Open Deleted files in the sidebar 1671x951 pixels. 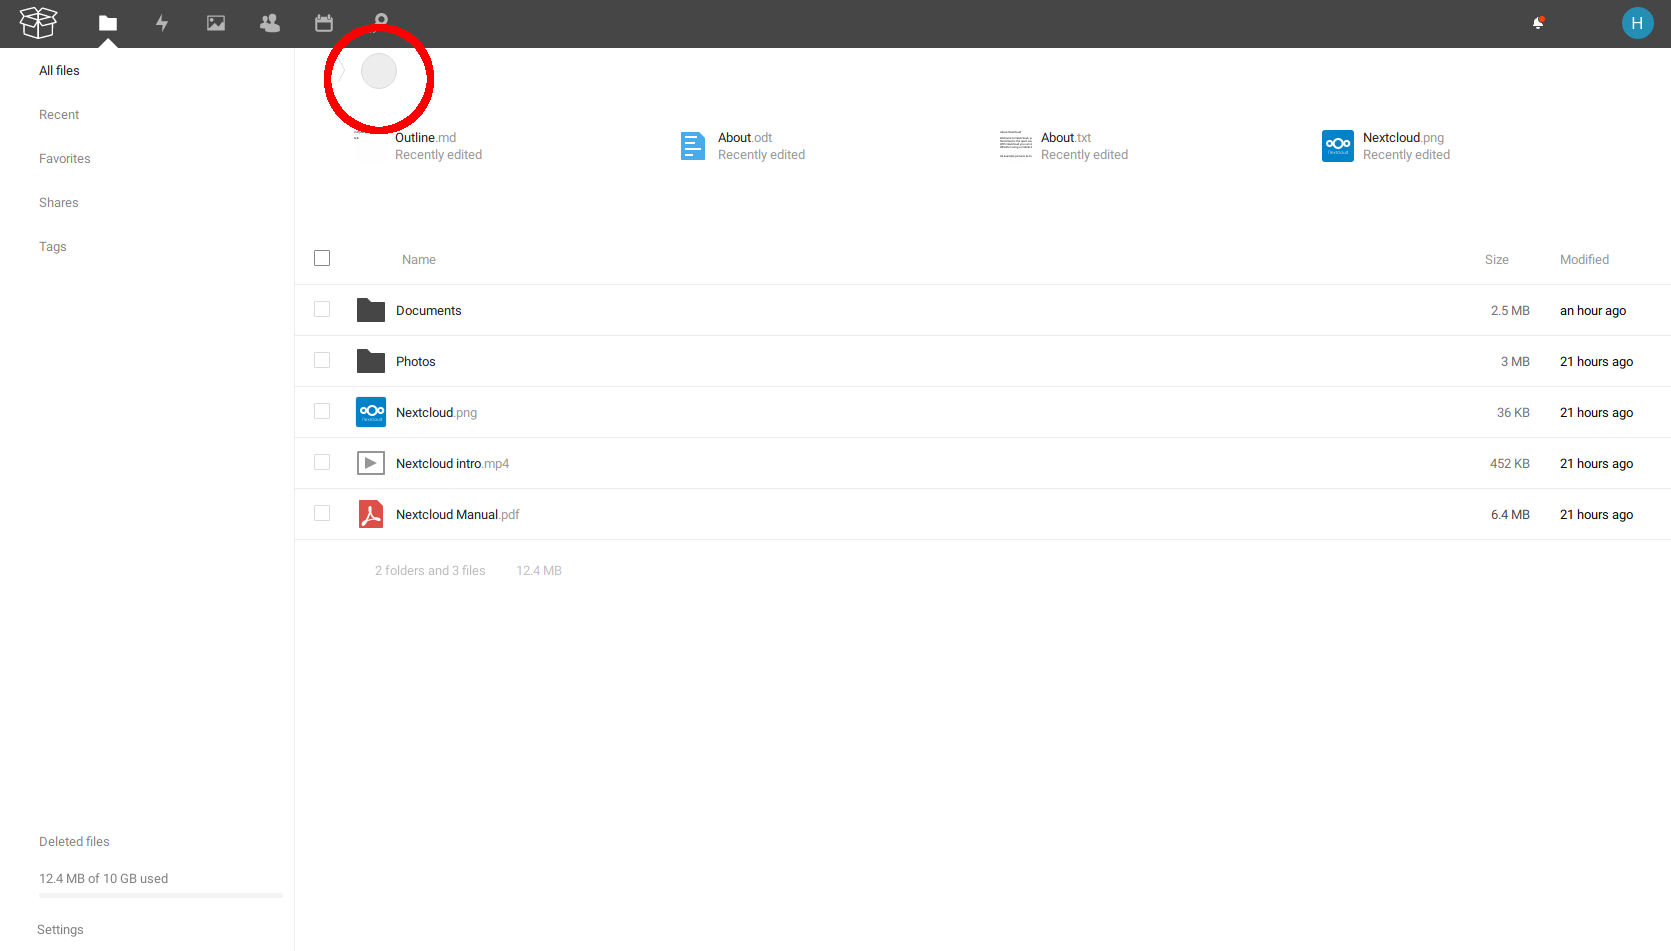tap(74, 842)
